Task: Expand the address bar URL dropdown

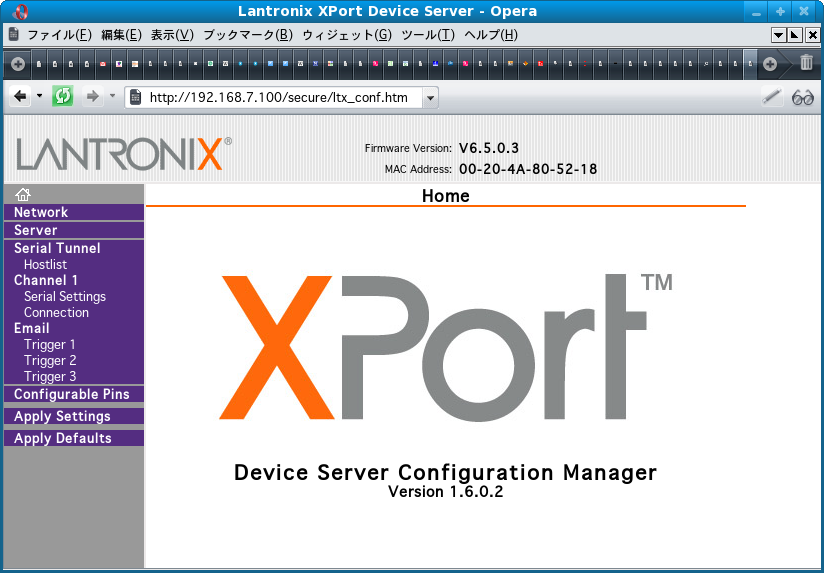Action: click(x=430, y=97)
